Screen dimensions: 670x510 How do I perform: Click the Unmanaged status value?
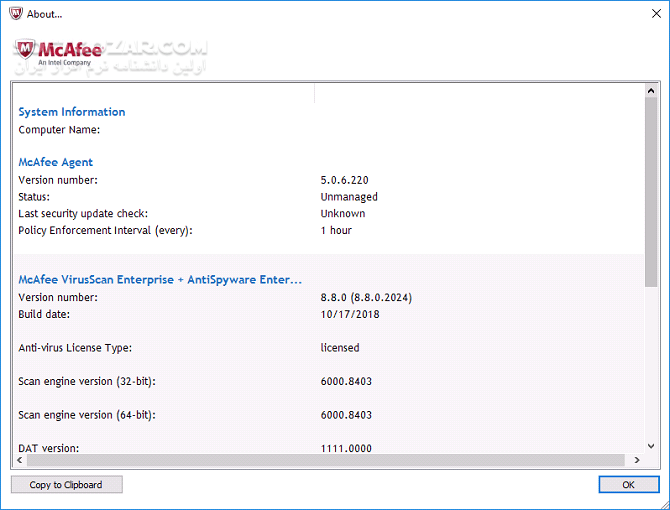349,197
